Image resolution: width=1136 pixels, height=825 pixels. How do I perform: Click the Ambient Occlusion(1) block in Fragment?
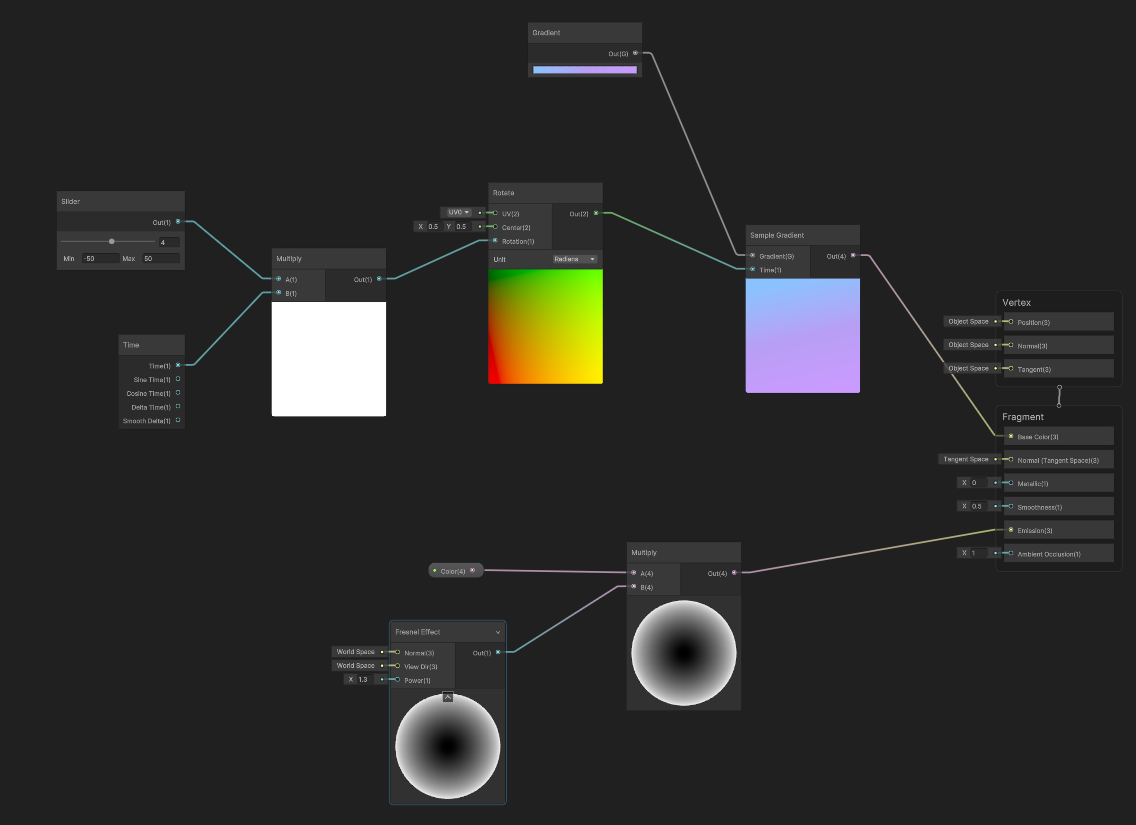[1058, 553]
